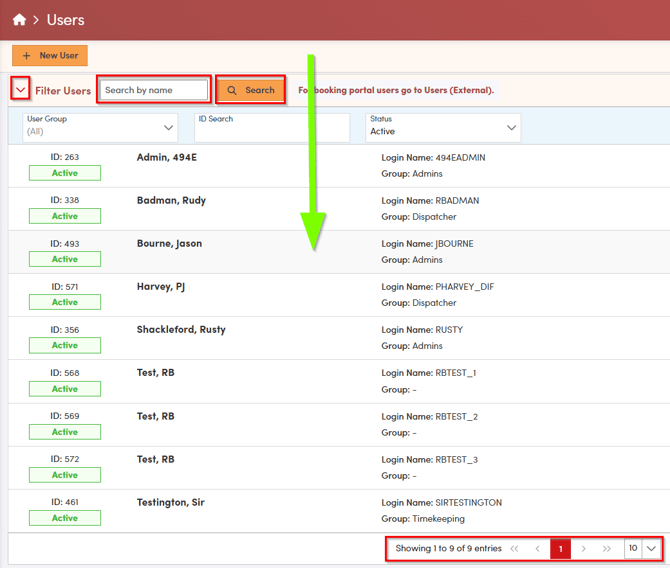Jump to last page of results

(607, 549)
